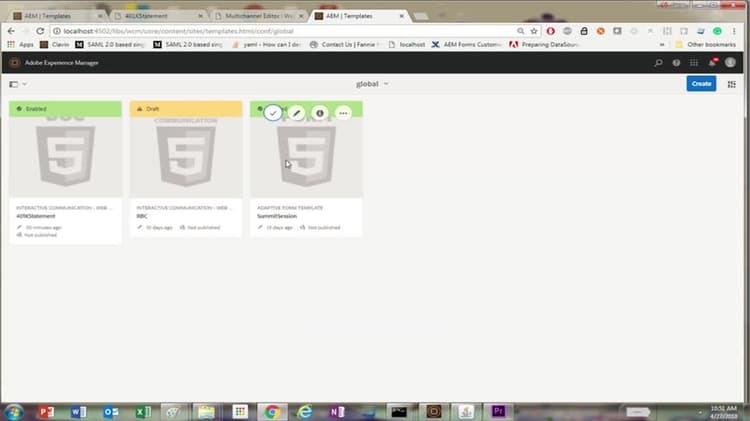Viewport: 750px width, 421px height.
Task: Open the RBC draft template thumbnail
Action: pyautogui.click(x=186, y=157)
